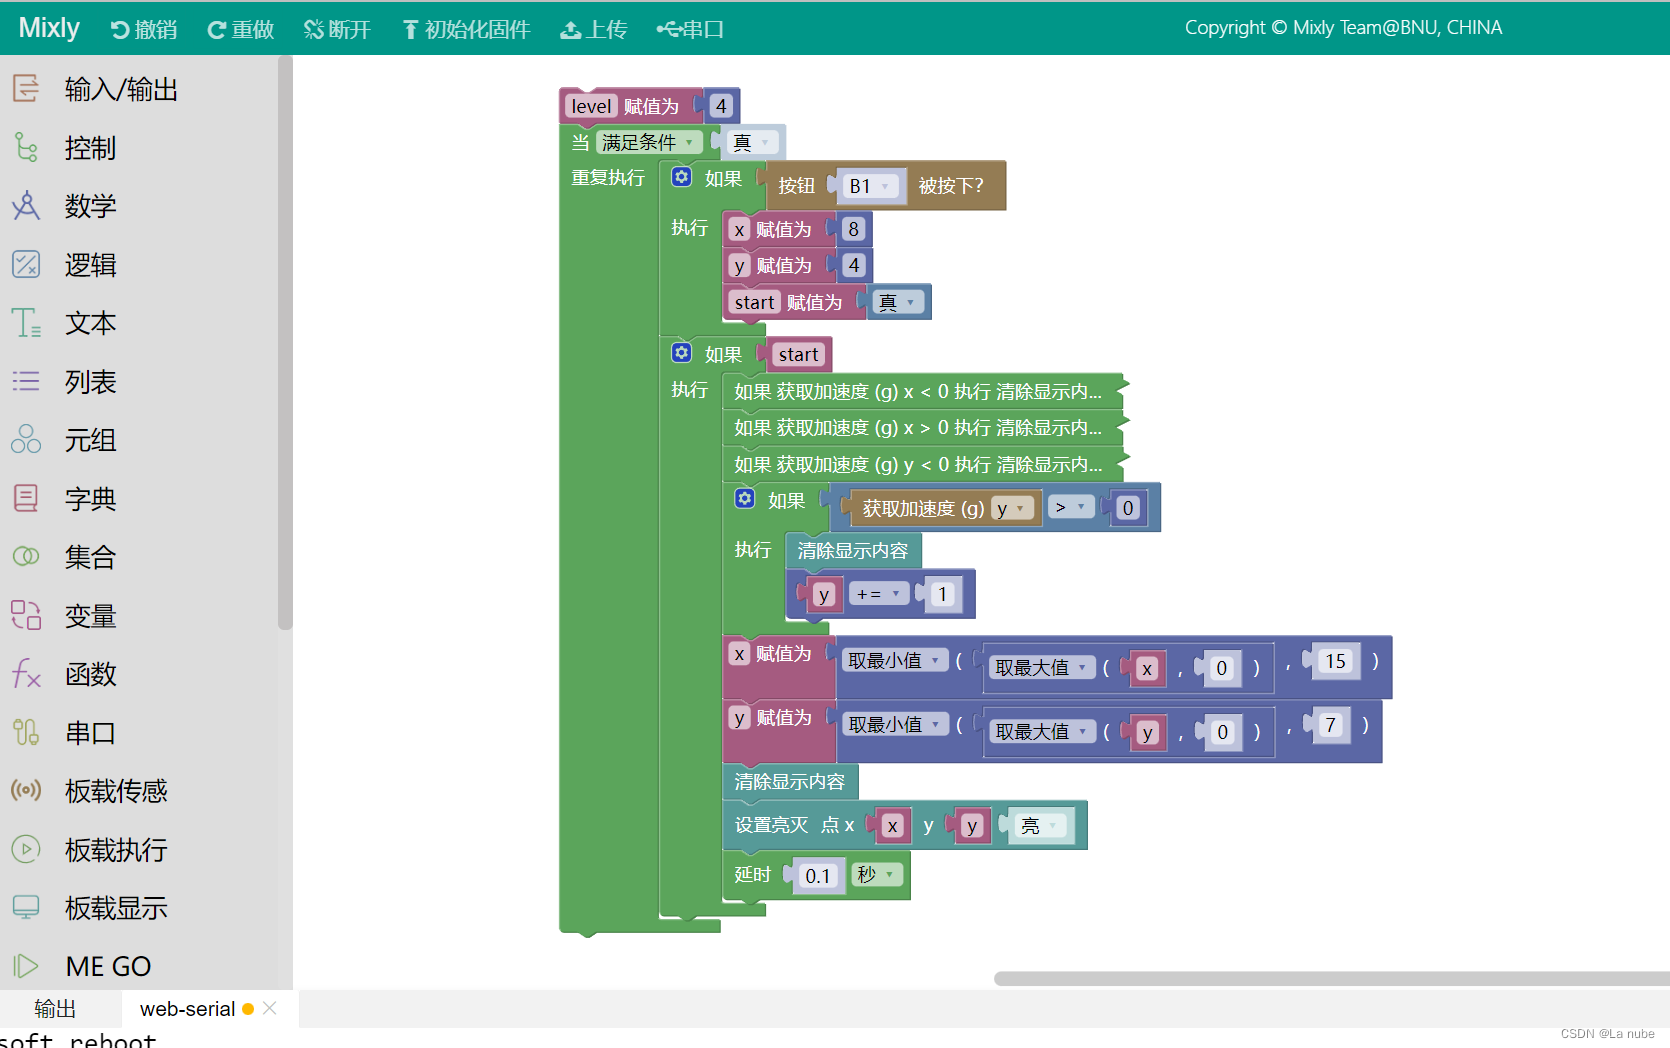This screenshot has width=1670, height=1048.
Task: Click x assignment value 8
Action: tap(853, 229)
